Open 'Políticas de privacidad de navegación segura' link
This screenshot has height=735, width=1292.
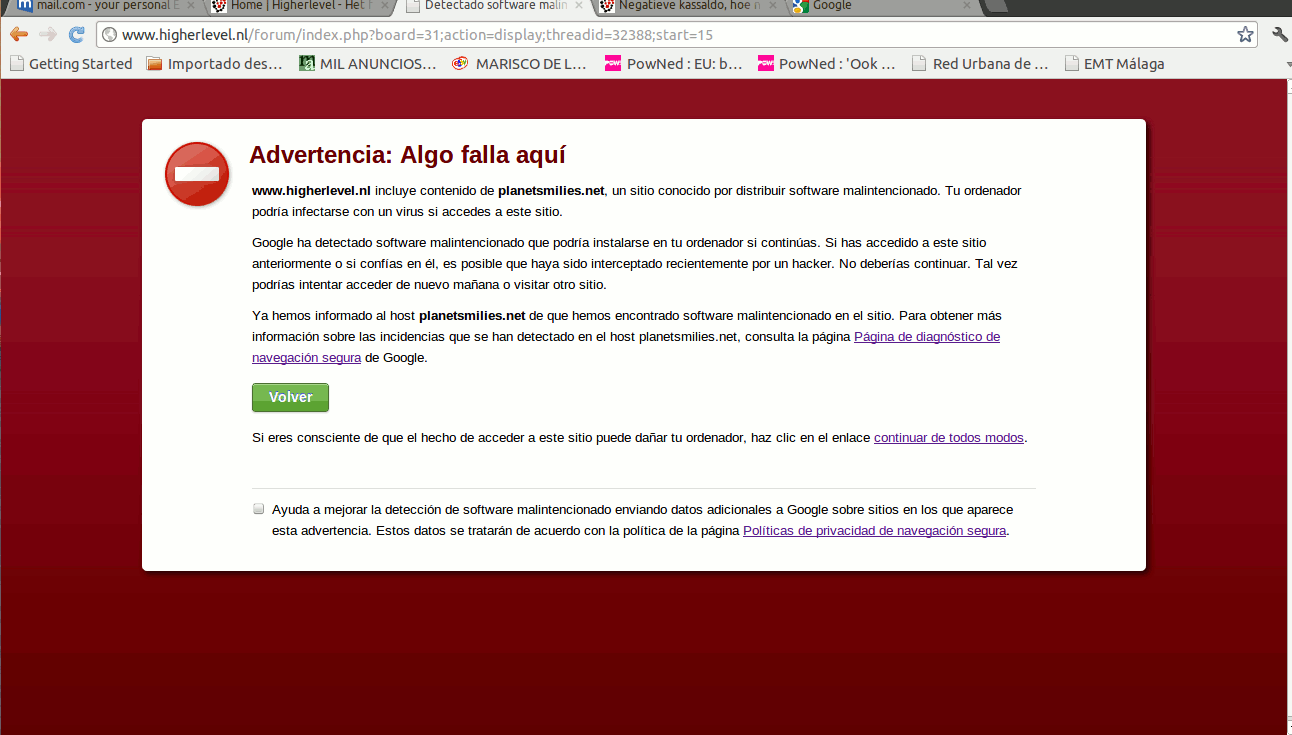(874, 531)
